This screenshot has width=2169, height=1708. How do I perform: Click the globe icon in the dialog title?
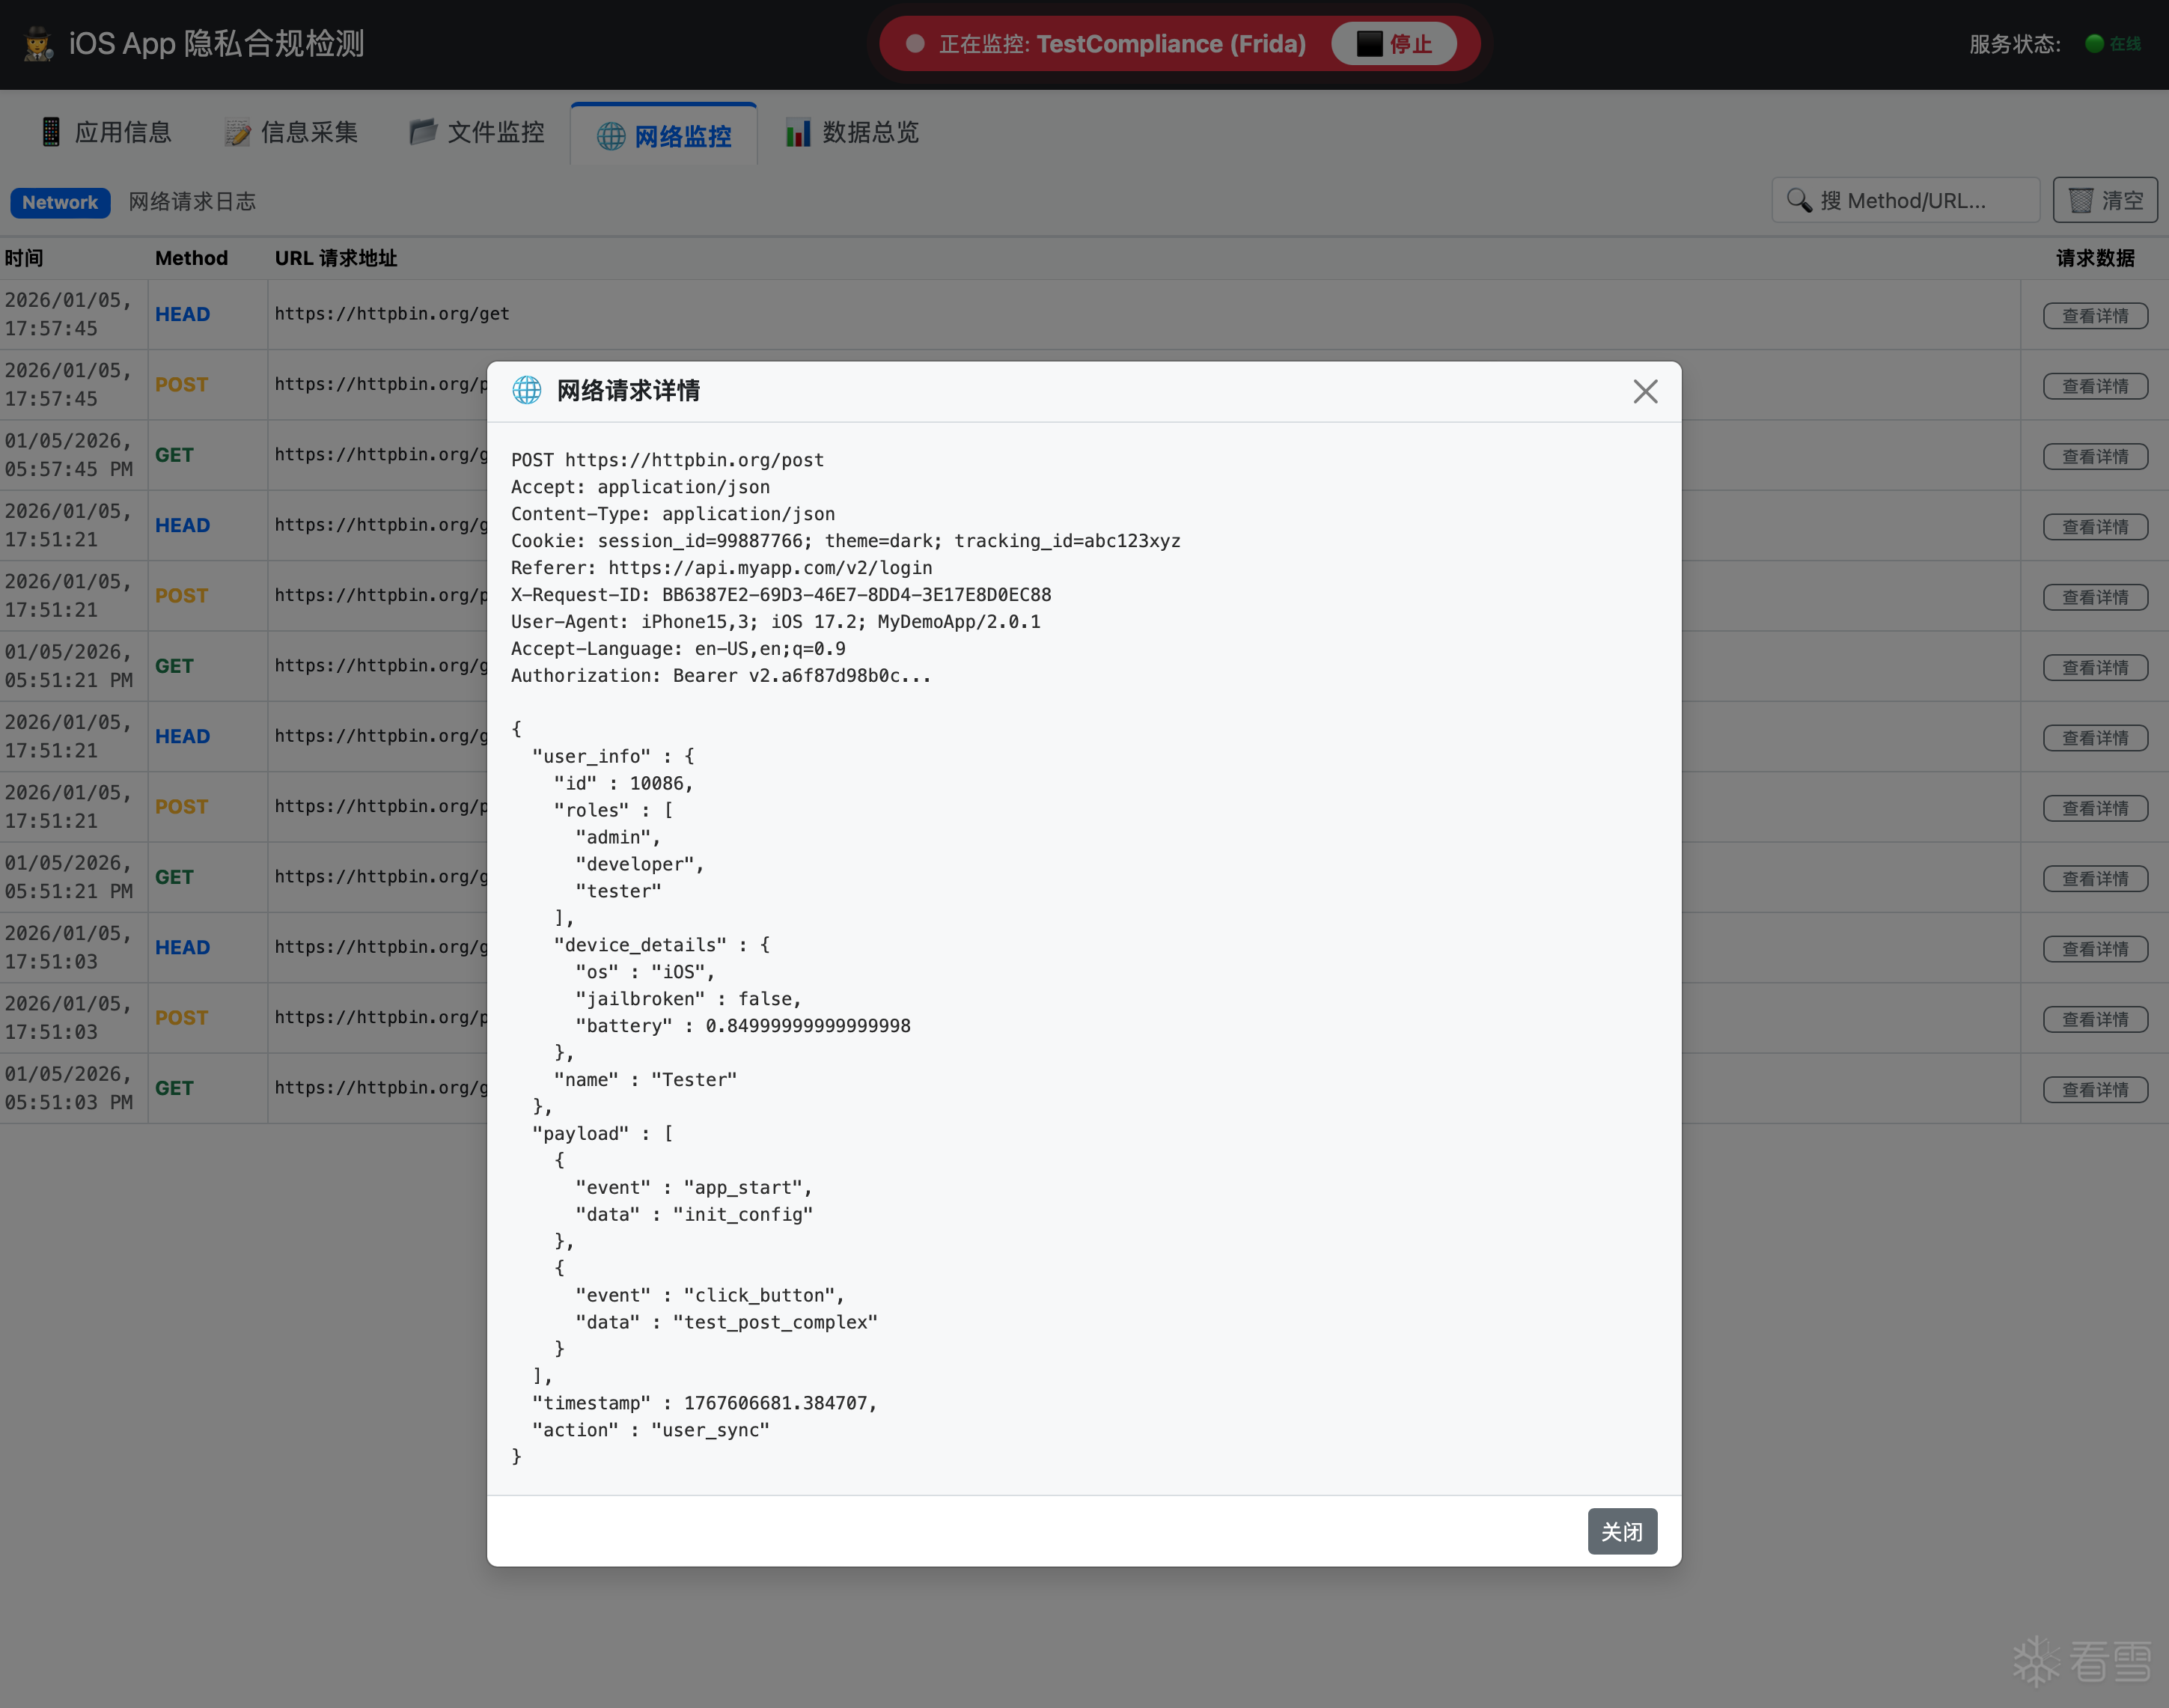coord(527,390)
